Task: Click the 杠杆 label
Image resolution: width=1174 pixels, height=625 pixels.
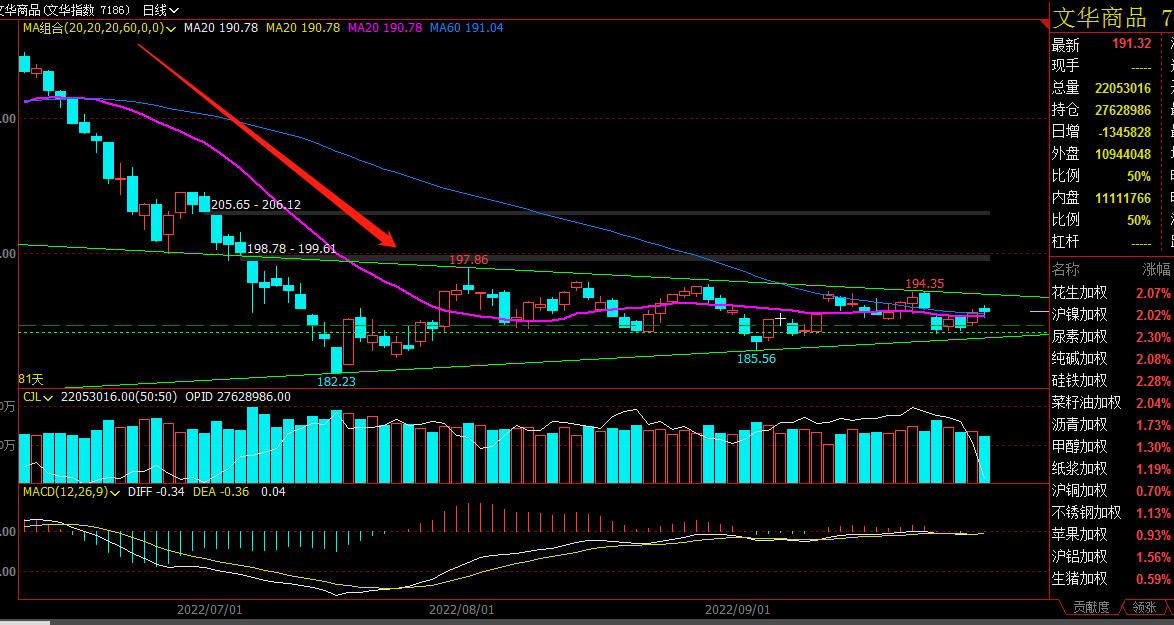Action: point(1065,242)
